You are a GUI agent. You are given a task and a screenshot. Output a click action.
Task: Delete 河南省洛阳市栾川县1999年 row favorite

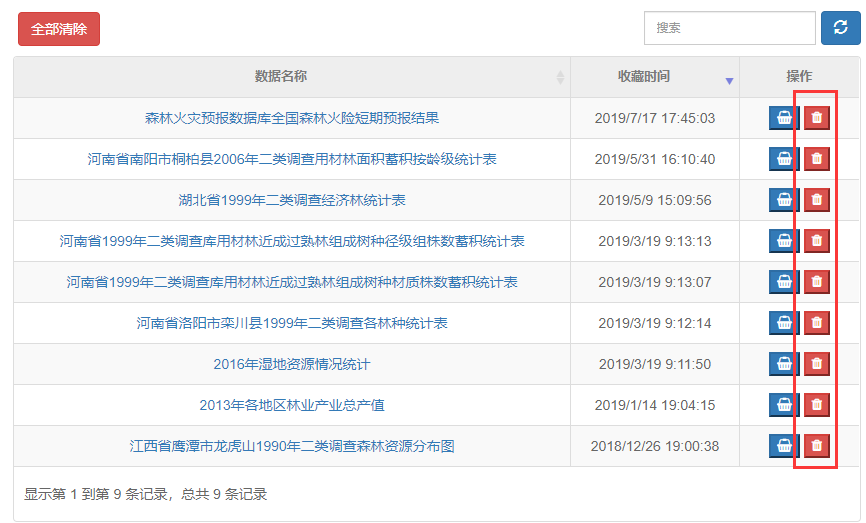[817, 323]
